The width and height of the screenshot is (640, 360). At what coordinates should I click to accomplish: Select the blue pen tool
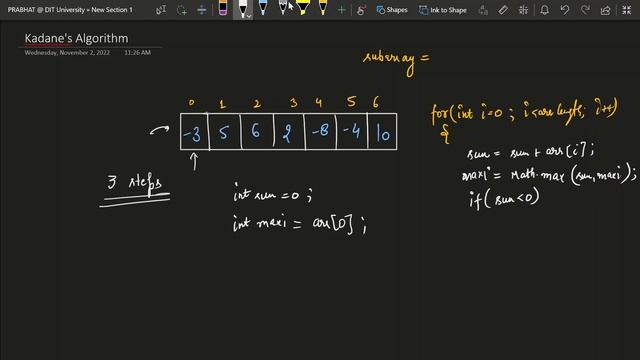click(263, 8)
